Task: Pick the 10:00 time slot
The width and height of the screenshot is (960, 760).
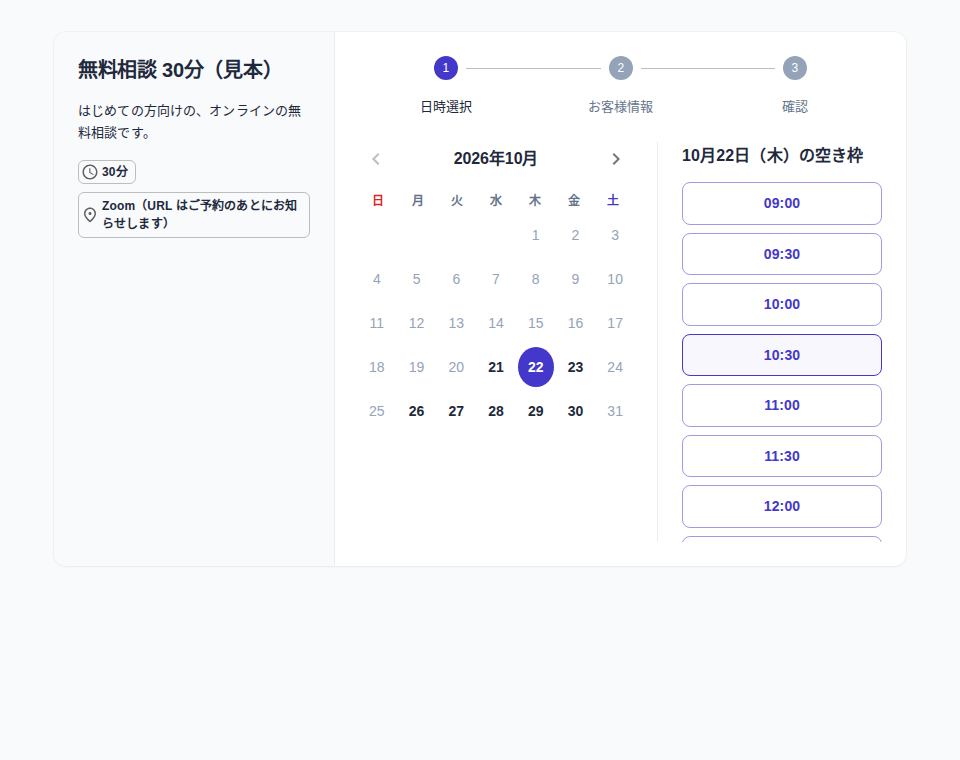Action: click(782, 304)
